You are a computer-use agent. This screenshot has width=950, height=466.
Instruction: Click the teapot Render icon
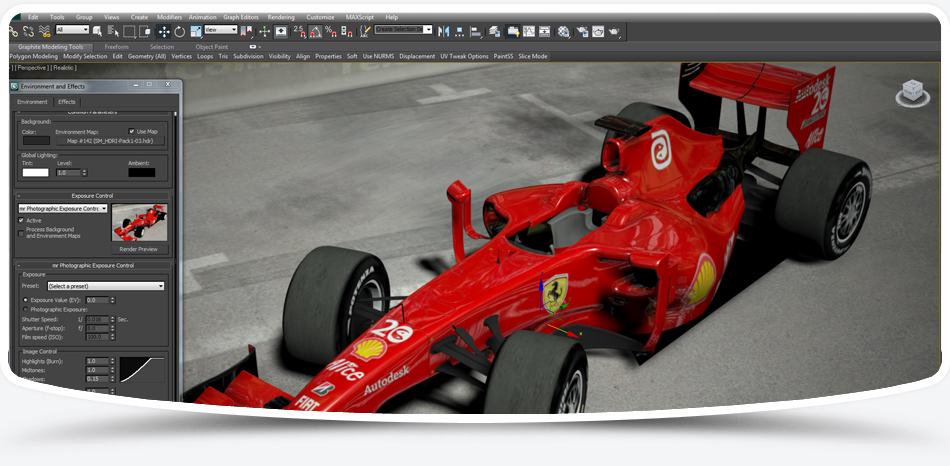[614, 31]
